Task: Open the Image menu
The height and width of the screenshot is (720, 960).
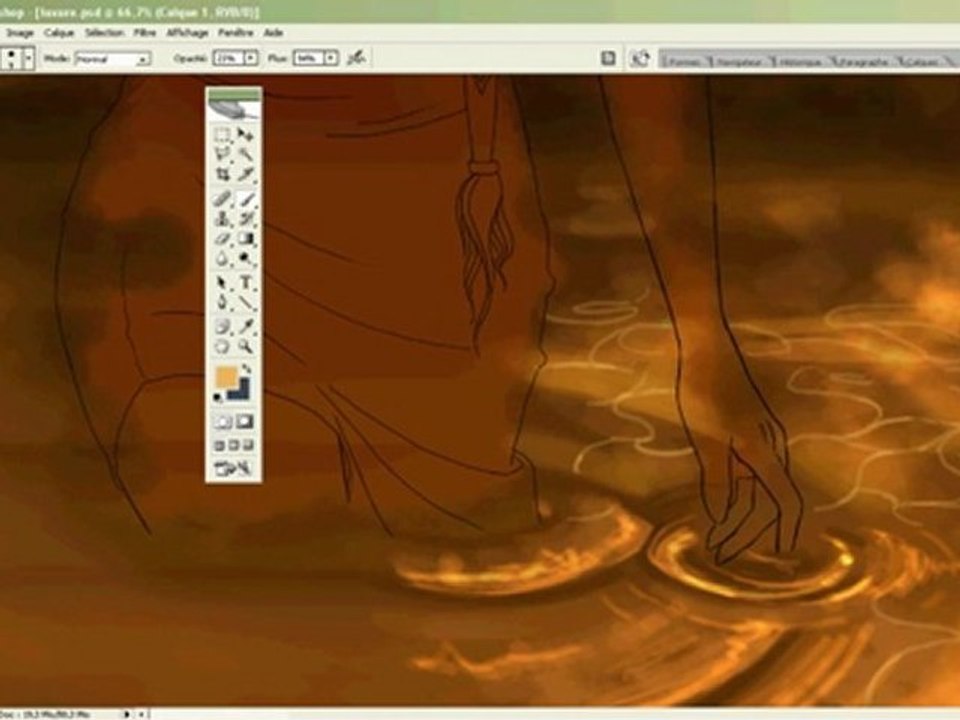Action: coord(20,32)
